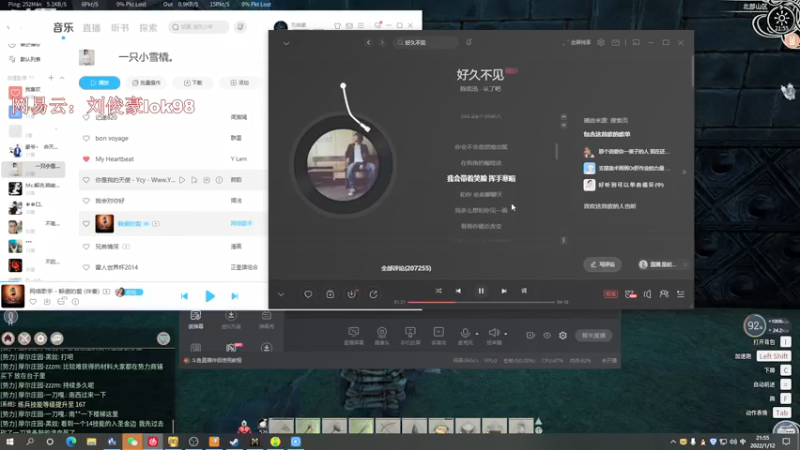Viewport: 800px width, 450px height.
Task: Click the blue 播放 play-all button
Action: click(99, 83)
